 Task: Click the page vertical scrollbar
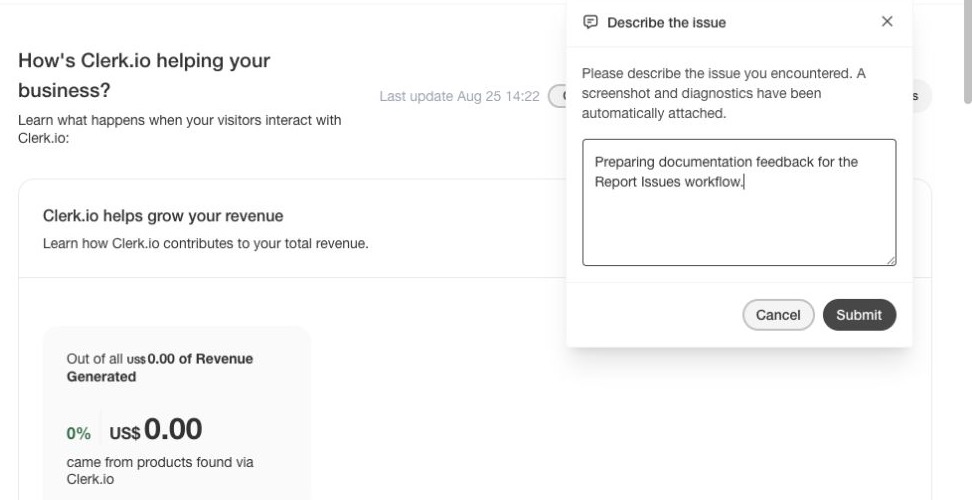[x=967, y=53]
